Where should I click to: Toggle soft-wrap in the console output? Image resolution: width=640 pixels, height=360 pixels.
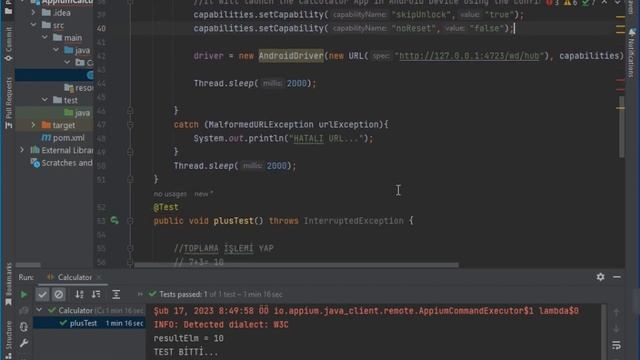click(x=616, y=345)
